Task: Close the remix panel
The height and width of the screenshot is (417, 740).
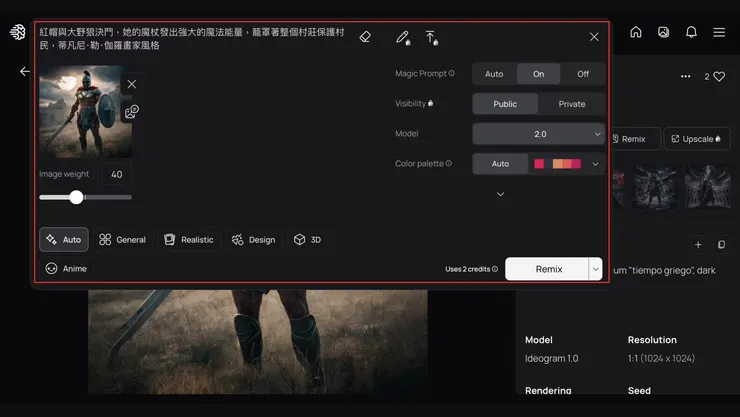Action: click(594, 37)
